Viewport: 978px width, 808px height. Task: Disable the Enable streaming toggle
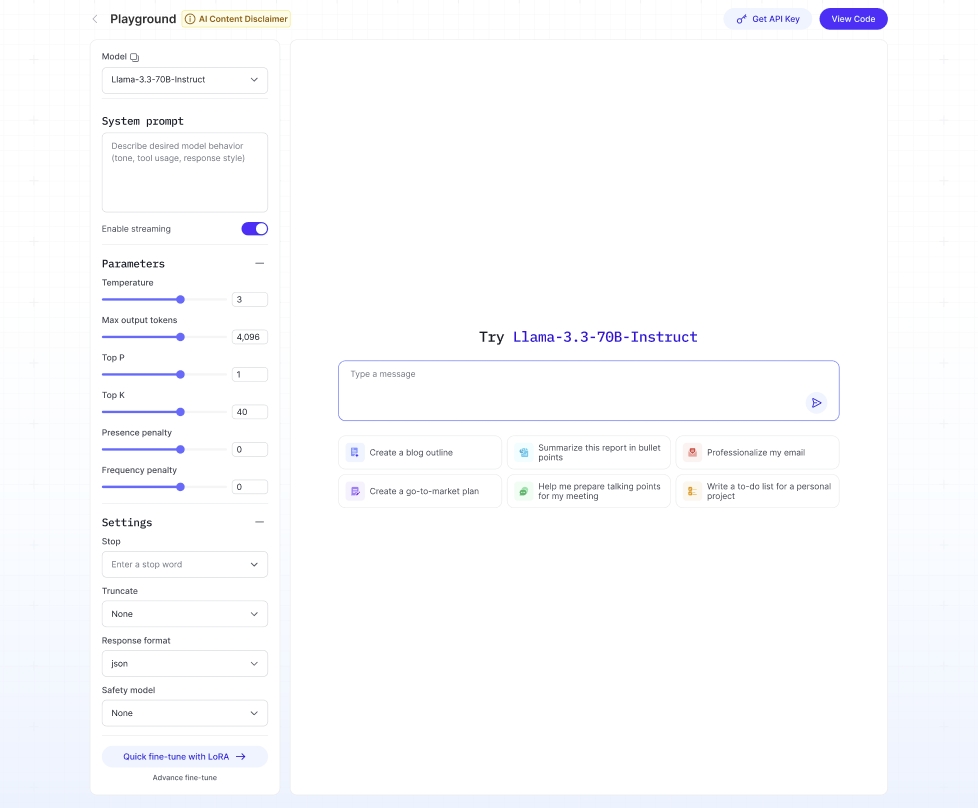(x=255, y=229)
